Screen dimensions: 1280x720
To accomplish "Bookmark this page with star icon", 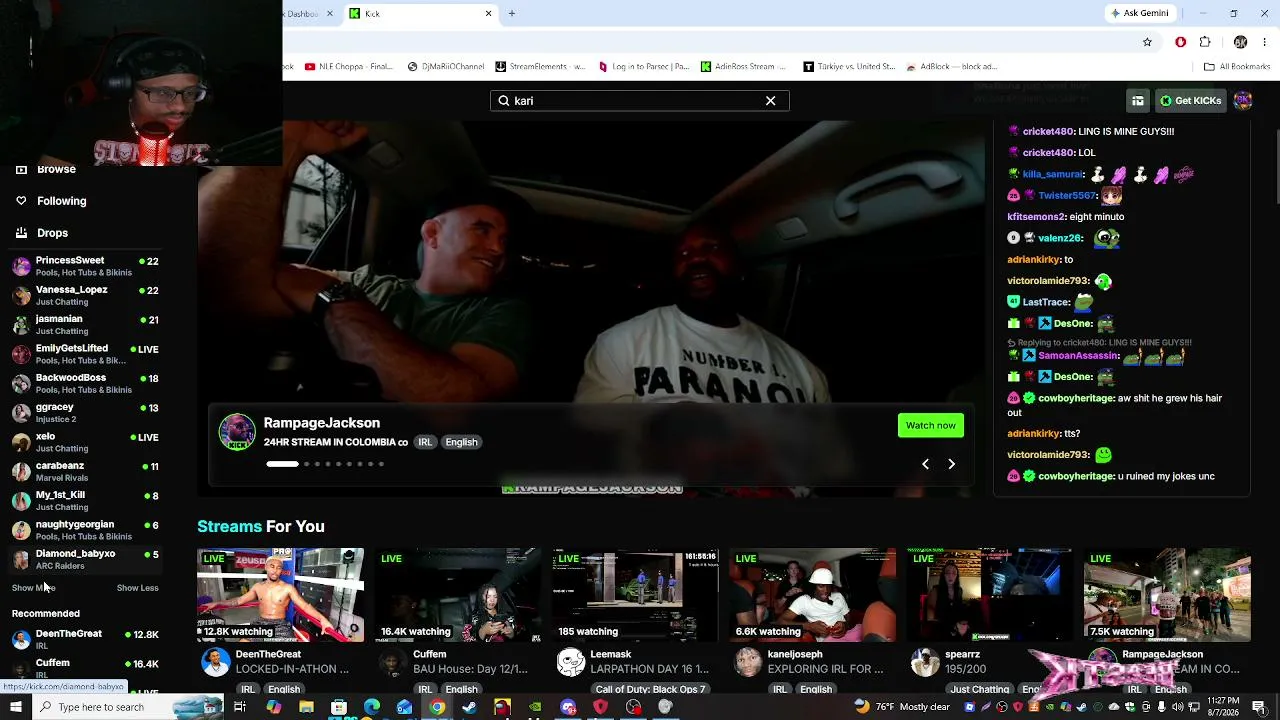I will (x=1147, y=42).
